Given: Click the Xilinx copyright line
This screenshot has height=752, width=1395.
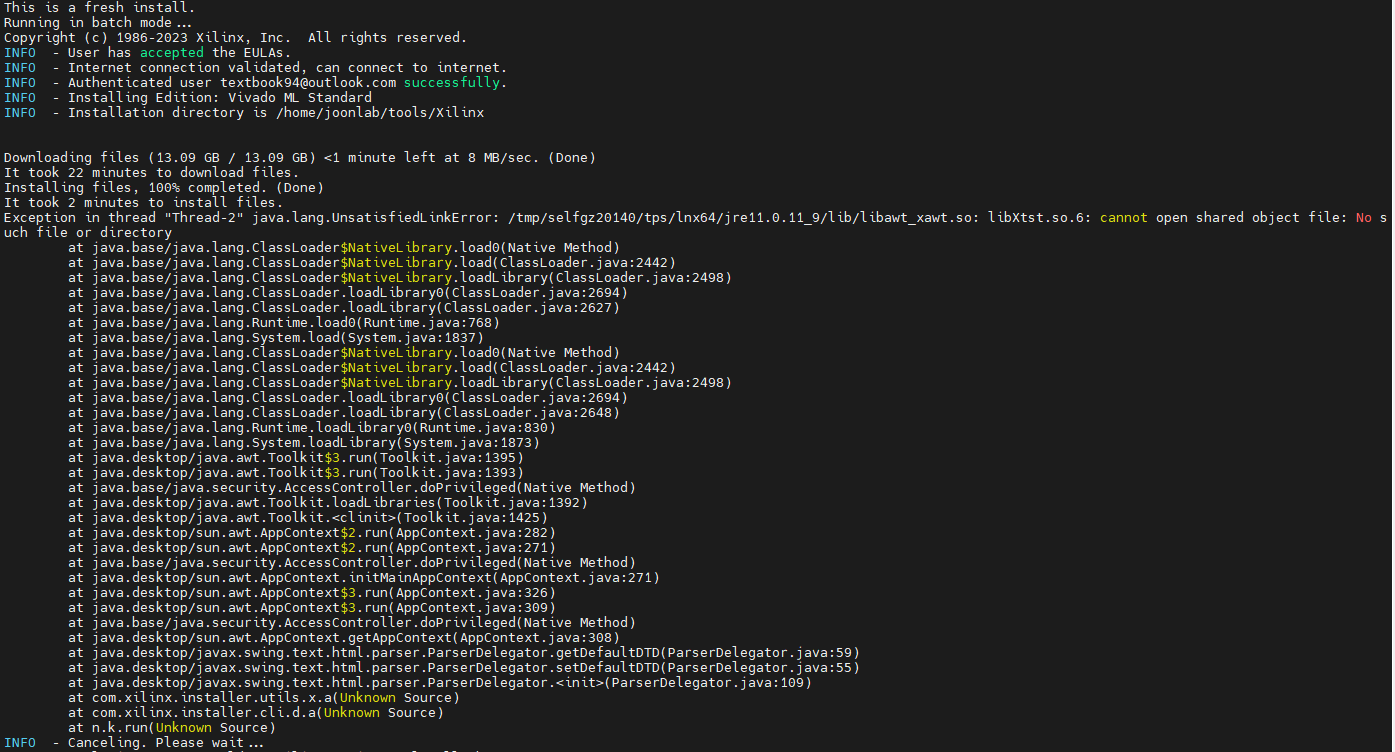Looking at the screenshot, I should pyautogui.click(x=236, y=38).
